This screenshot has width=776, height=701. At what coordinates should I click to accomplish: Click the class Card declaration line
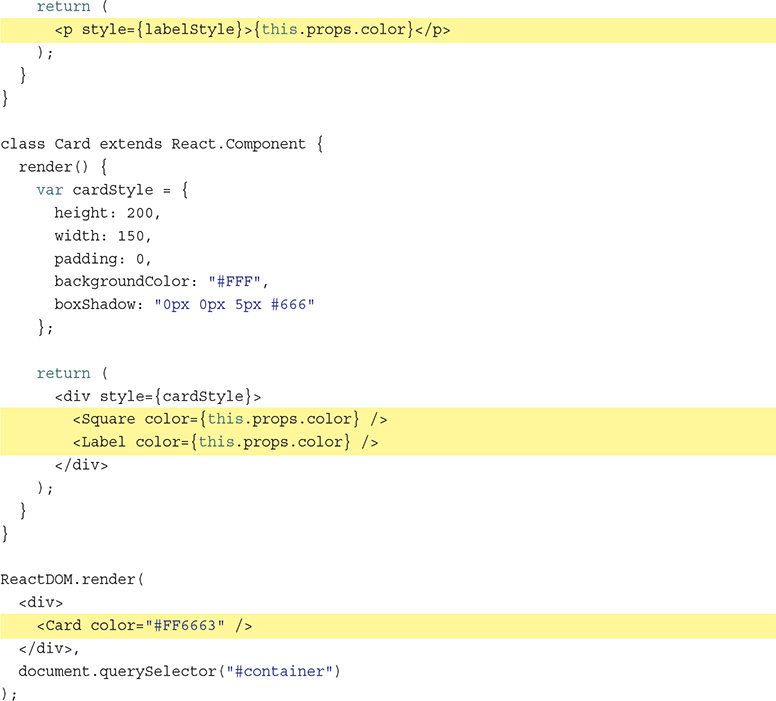pyautogui.click(x=162, y=144)
